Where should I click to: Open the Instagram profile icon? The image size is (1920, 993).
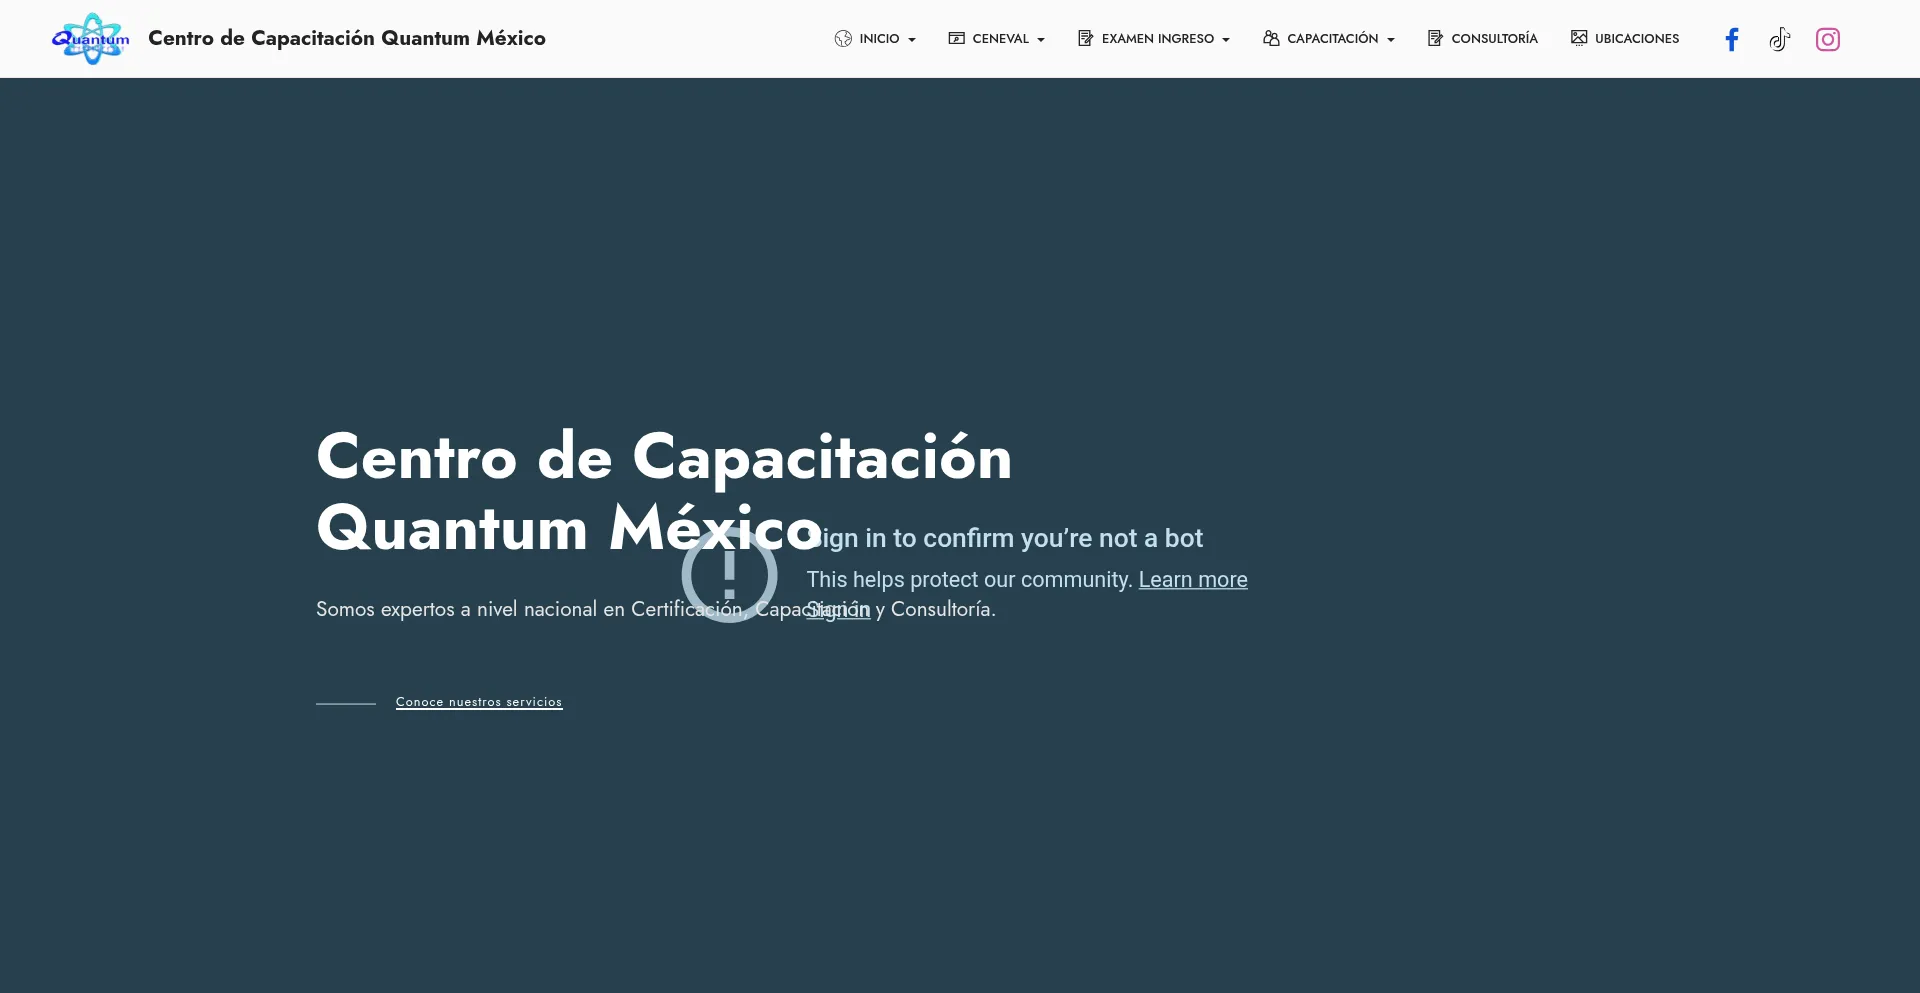[1828, 39]
